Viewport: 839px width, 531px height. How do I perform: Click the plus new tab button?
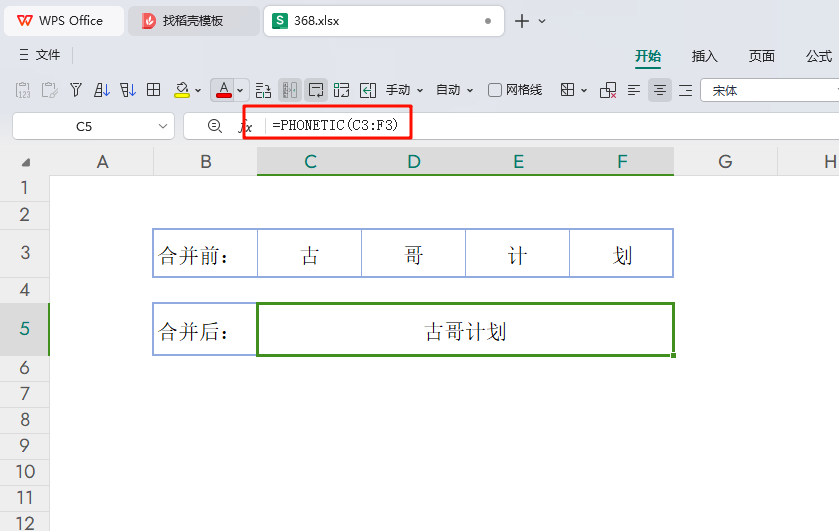[522, 21]
